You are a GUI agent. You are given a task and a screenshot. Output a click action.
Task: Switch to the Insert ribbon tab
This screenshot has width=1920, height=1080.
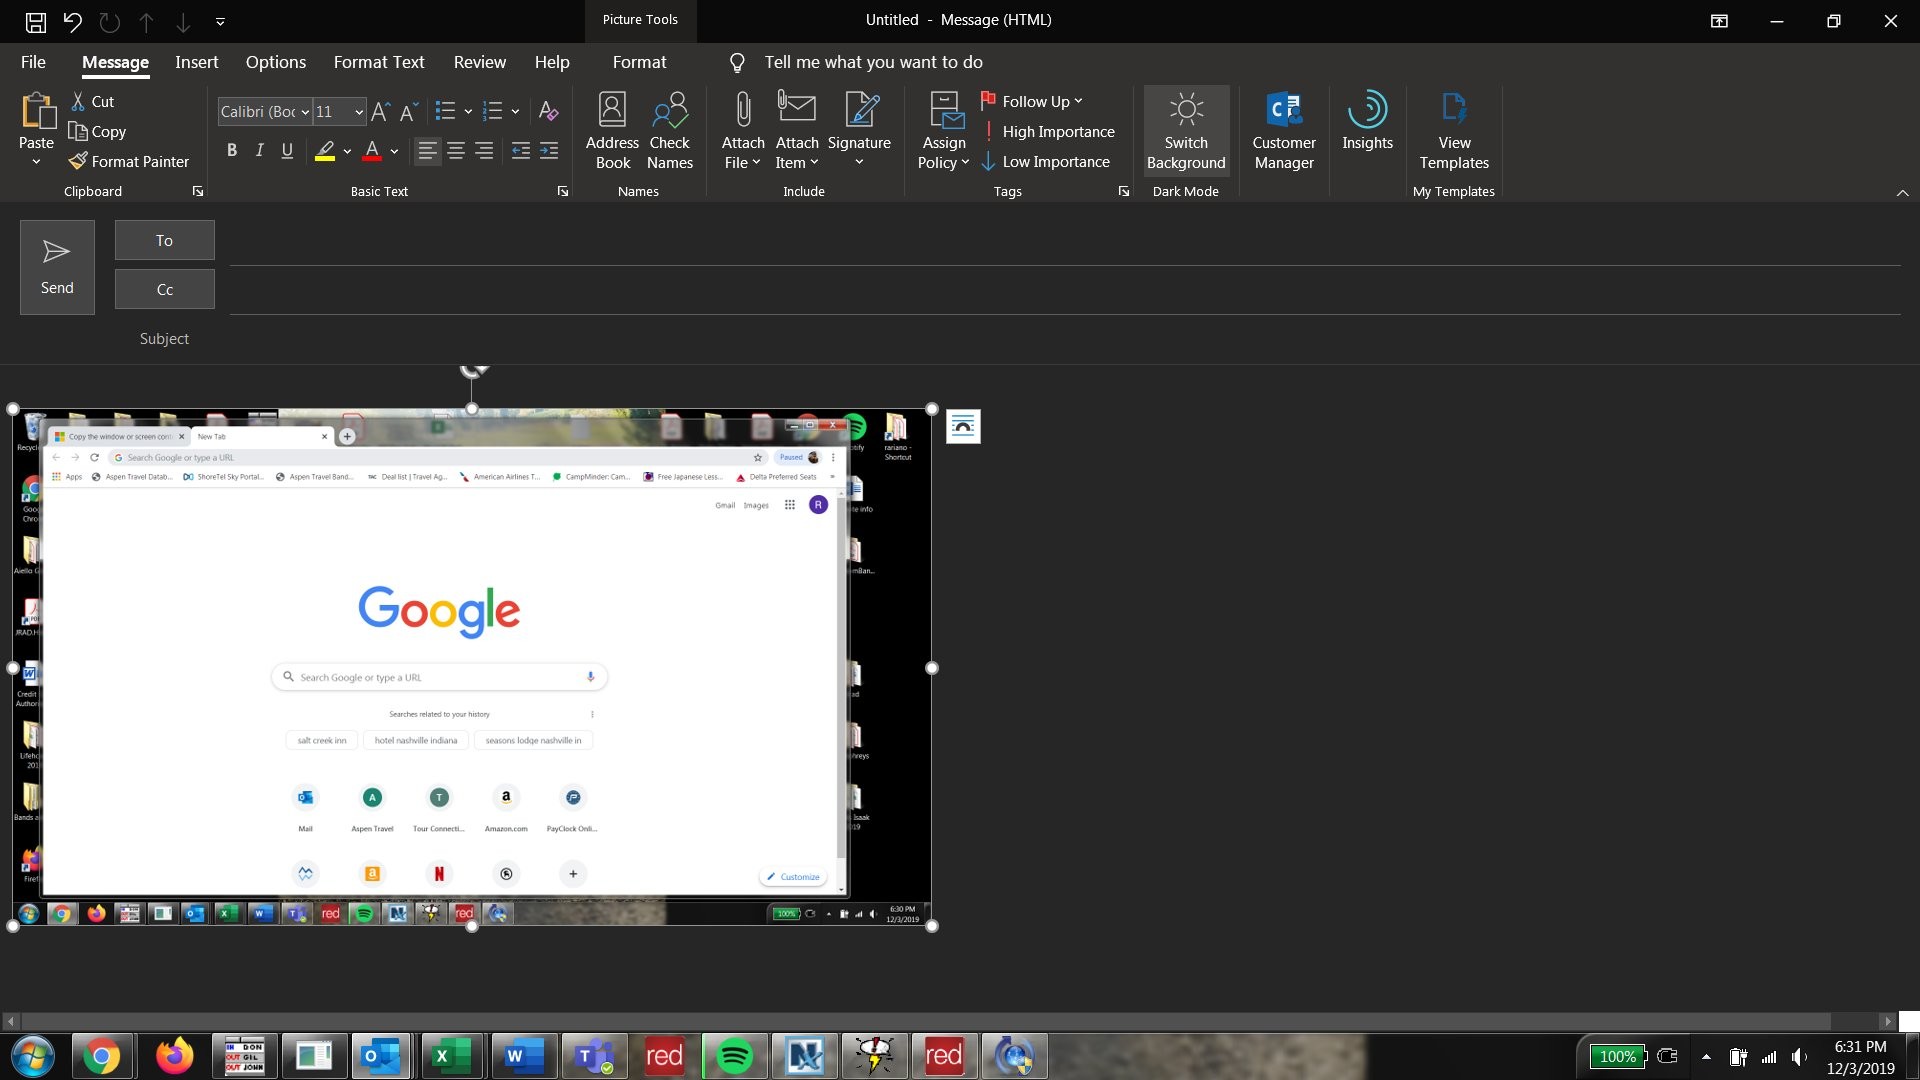(x=196, y=61)
